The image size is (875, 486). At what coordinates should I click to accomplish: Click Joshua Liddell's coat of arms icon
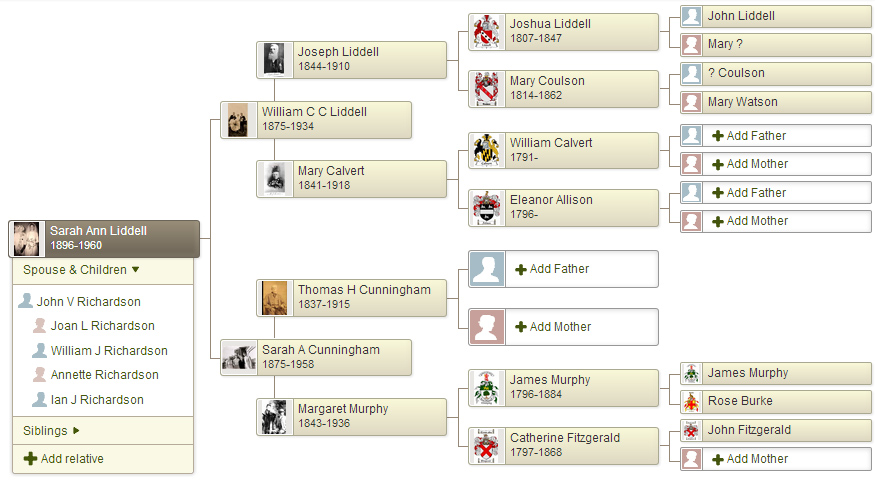click(487, 31)
